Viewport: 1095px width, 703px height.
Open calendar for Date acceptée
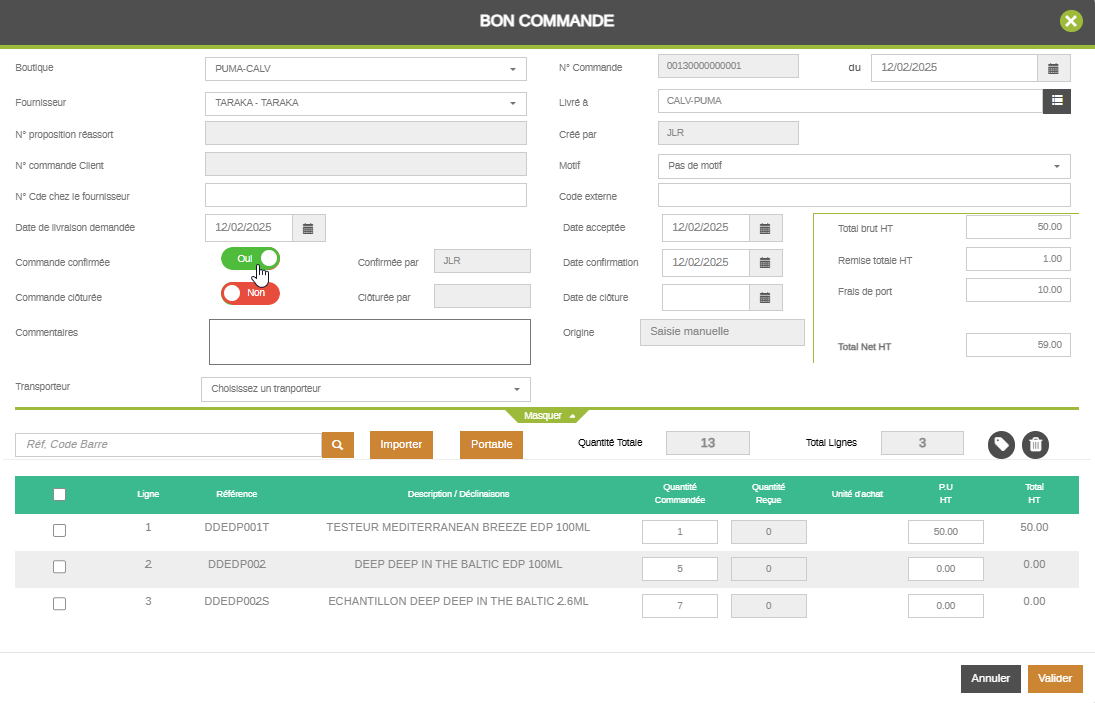coord(765,228)
